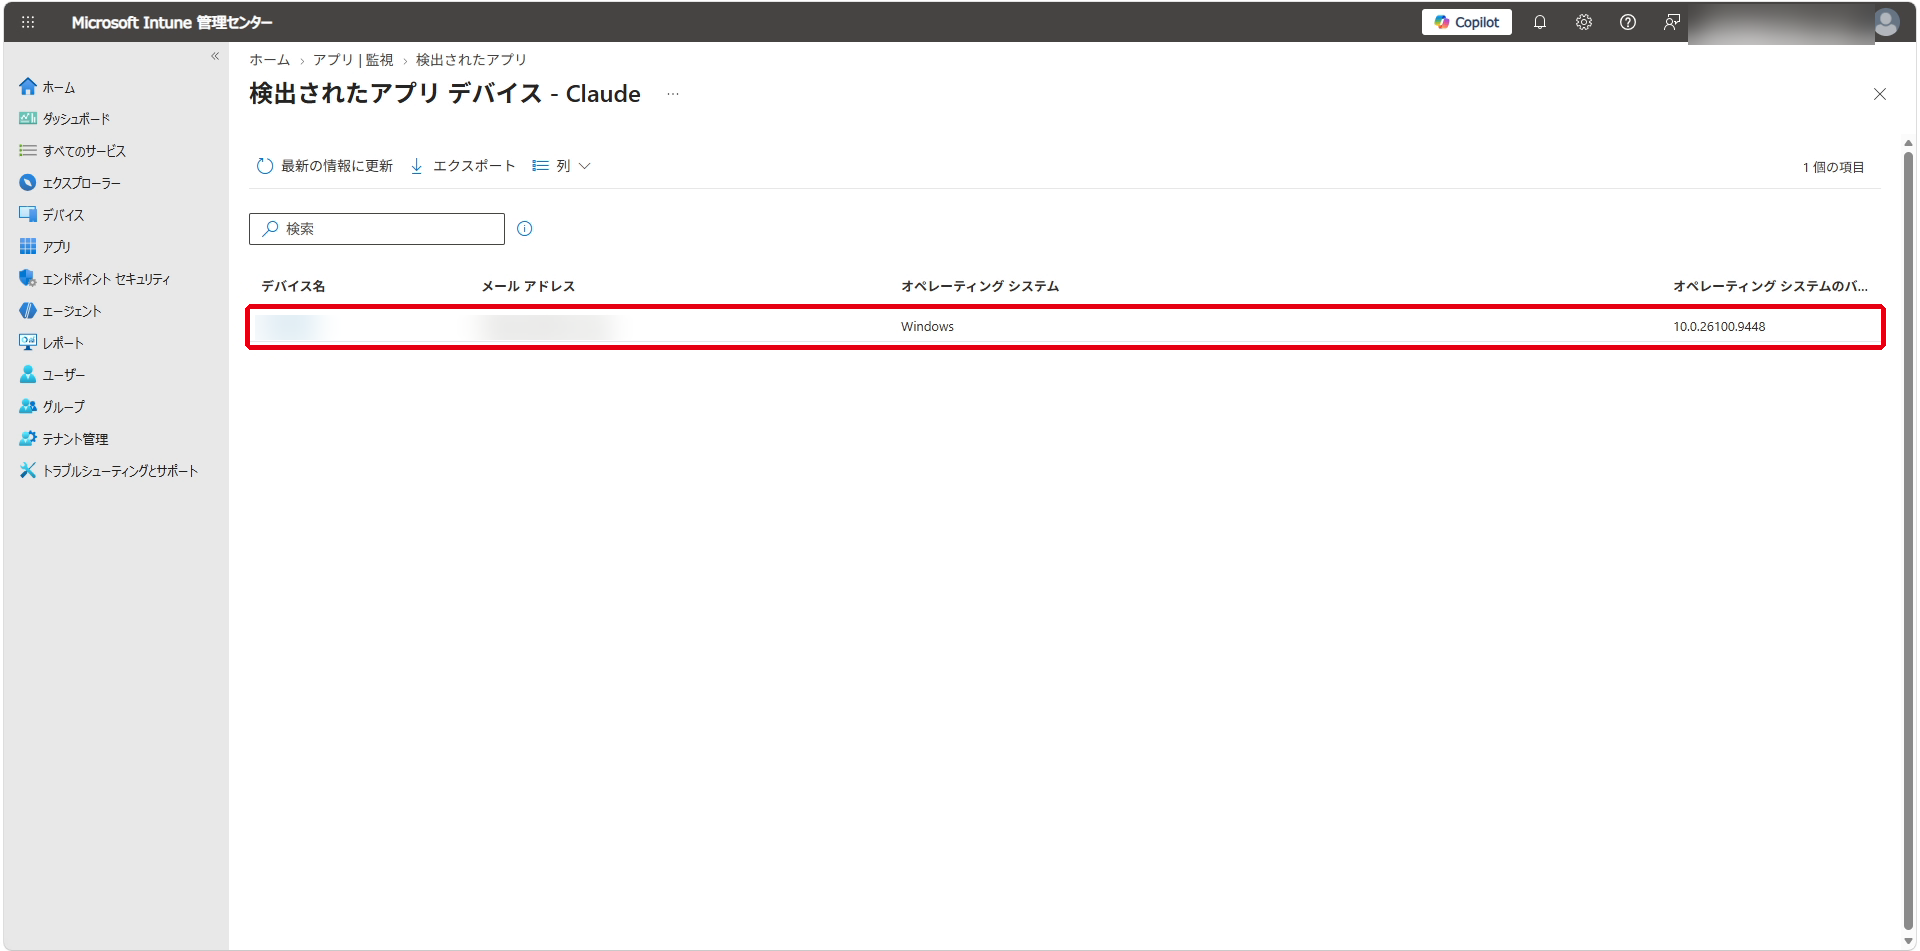This screenshot has width=1920, height=951.
Task: Open the notifications bell
Action: pyautogui.click(x=1540, y=22)
